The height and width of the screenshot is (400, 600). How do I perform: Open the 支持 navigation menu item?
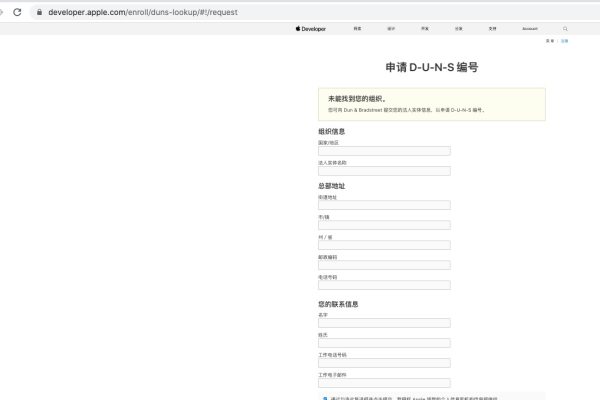[x=492, y=29]
